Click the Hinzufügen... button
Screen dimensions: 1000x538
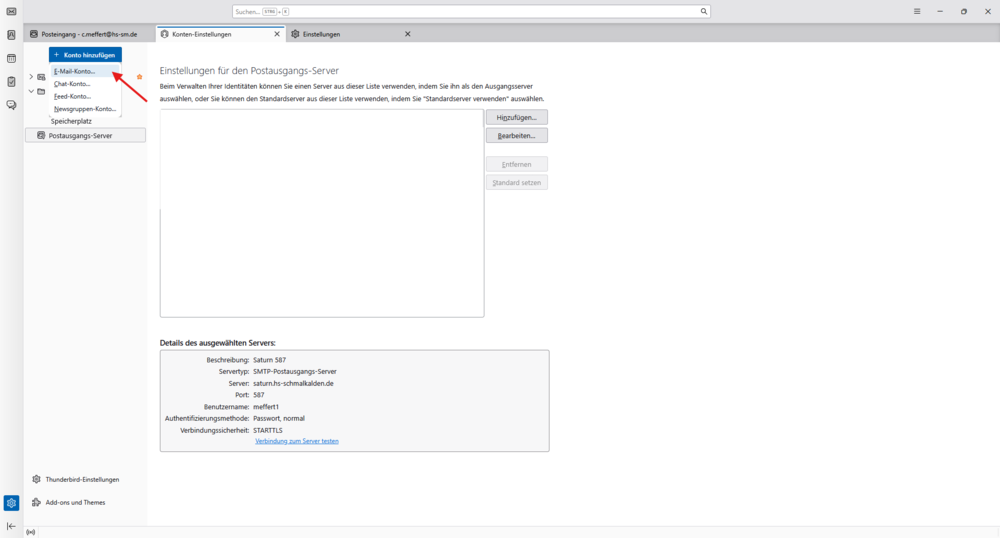coord(517,117)
